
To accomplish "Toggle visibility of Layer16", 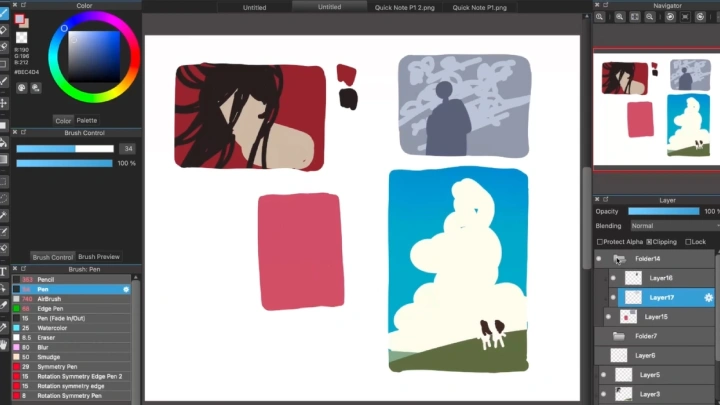I will pyautogui.click(x=613, y=278).
